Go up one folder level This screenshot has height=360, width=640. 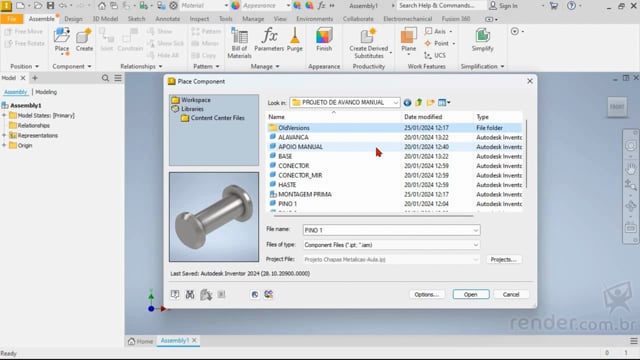coord(418,102)
